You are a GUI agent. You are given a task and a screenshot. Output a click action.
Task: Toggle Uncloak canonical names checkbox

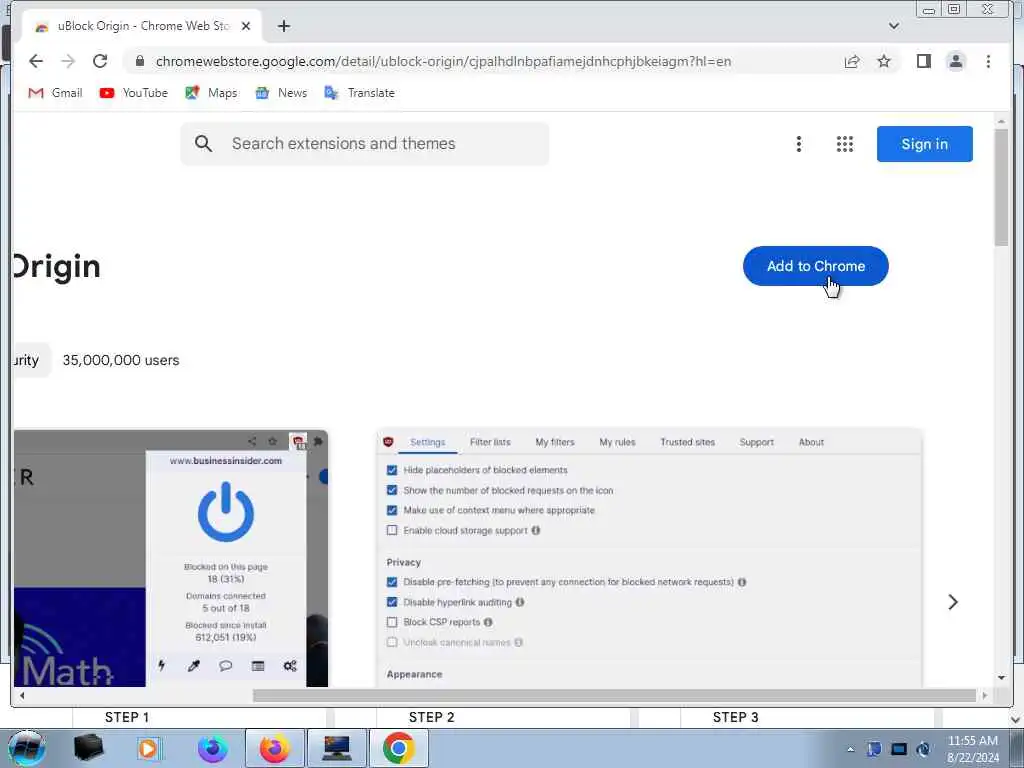pos(392,643)
